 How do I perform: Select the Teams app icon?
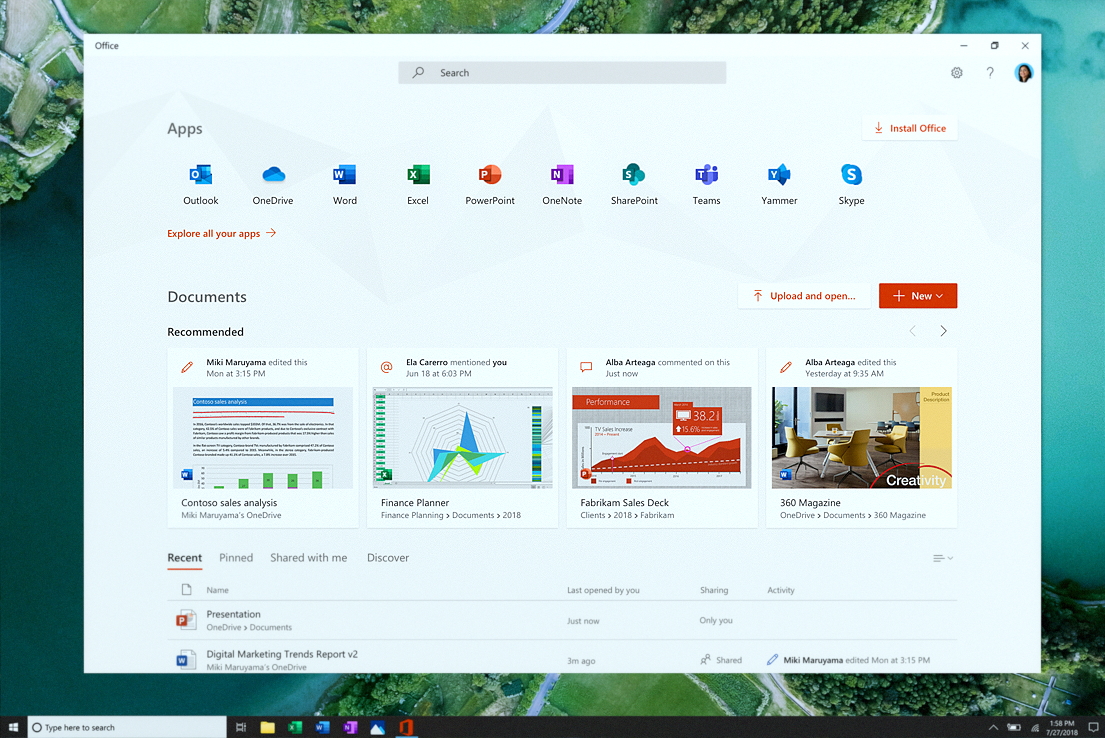[x=706, y=175]
